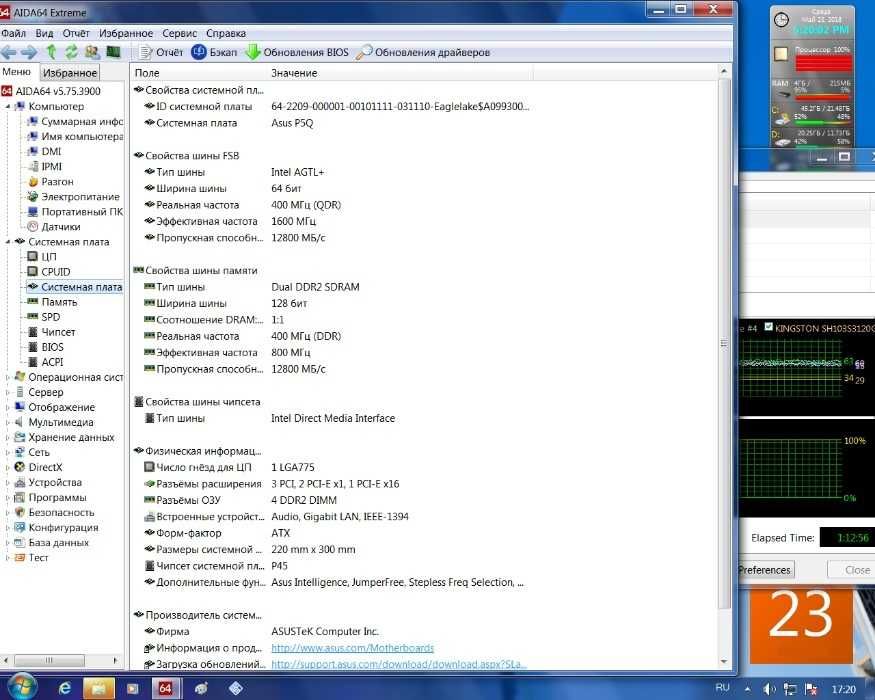
Task: Click Preferences button in background window
Action: [x=765, y=570]
